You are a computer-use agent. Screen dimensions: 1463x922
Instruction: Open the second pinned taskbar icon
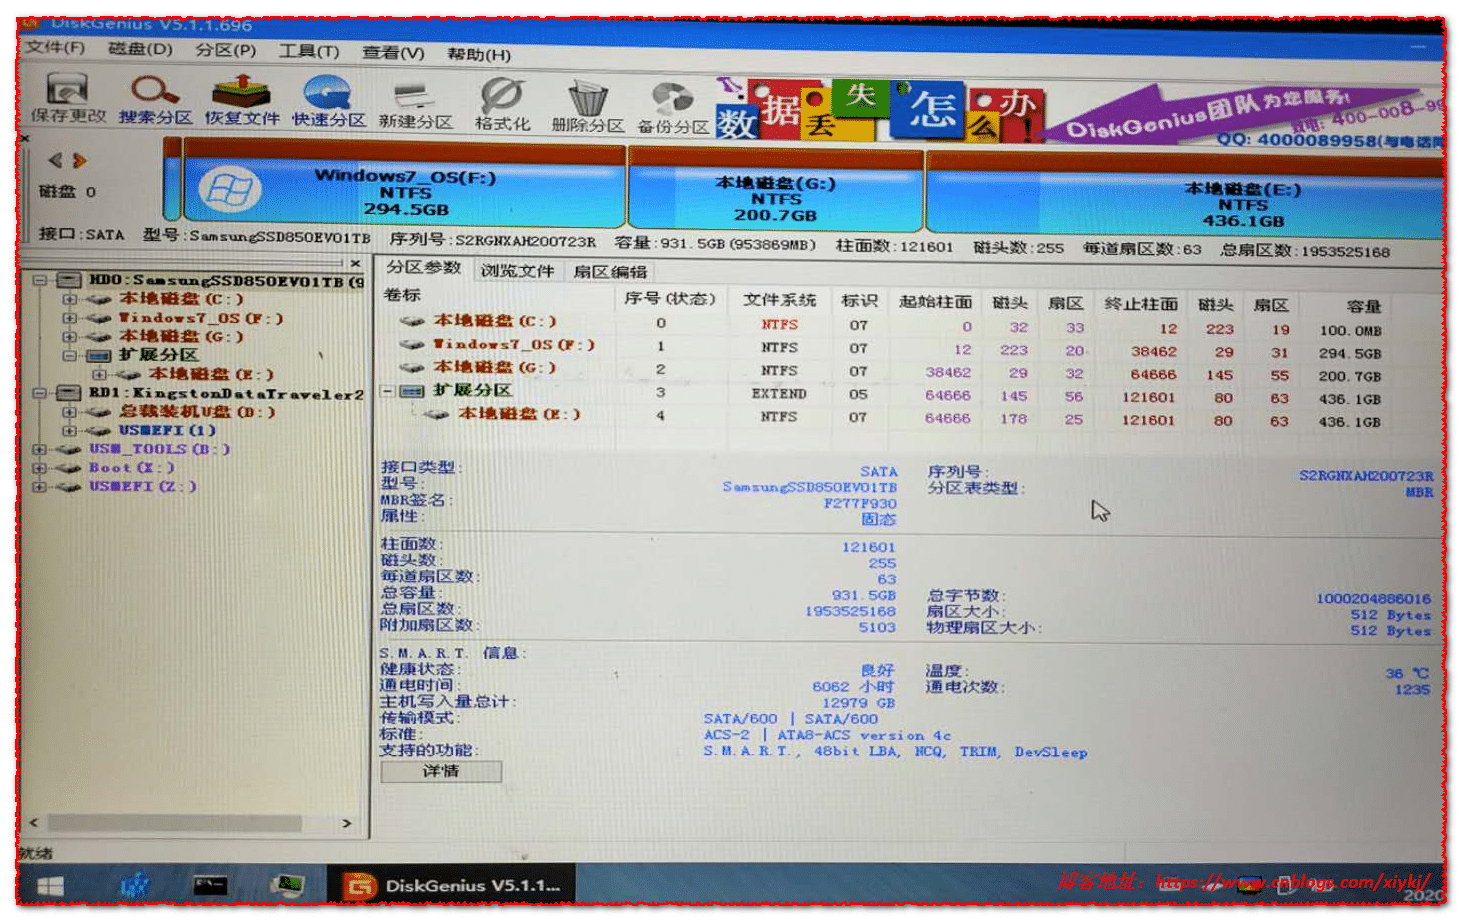tap(133, 886)
